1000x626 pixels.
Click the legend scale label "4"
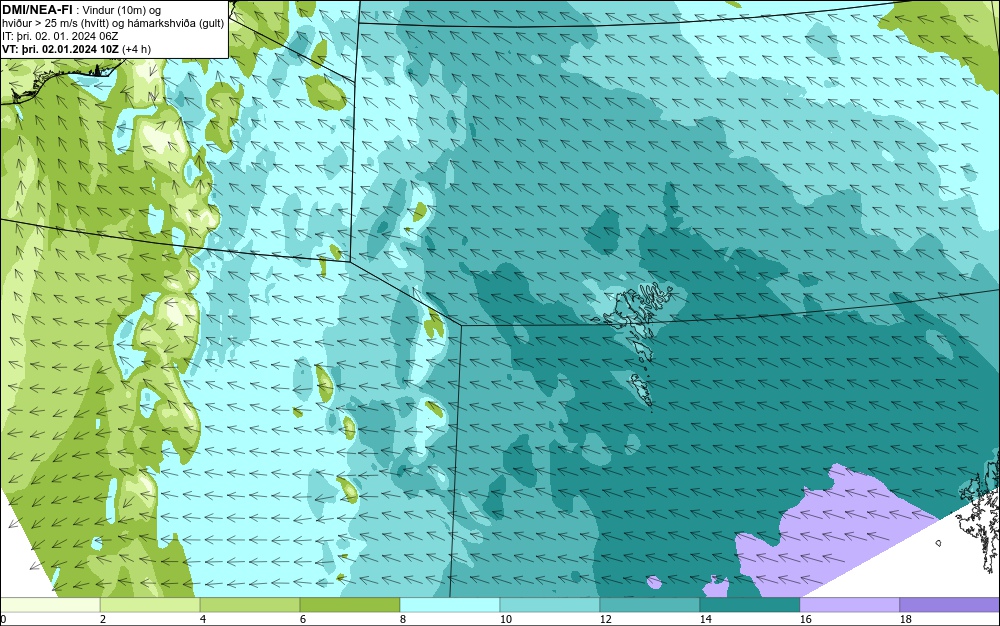[x=203, y=619]
